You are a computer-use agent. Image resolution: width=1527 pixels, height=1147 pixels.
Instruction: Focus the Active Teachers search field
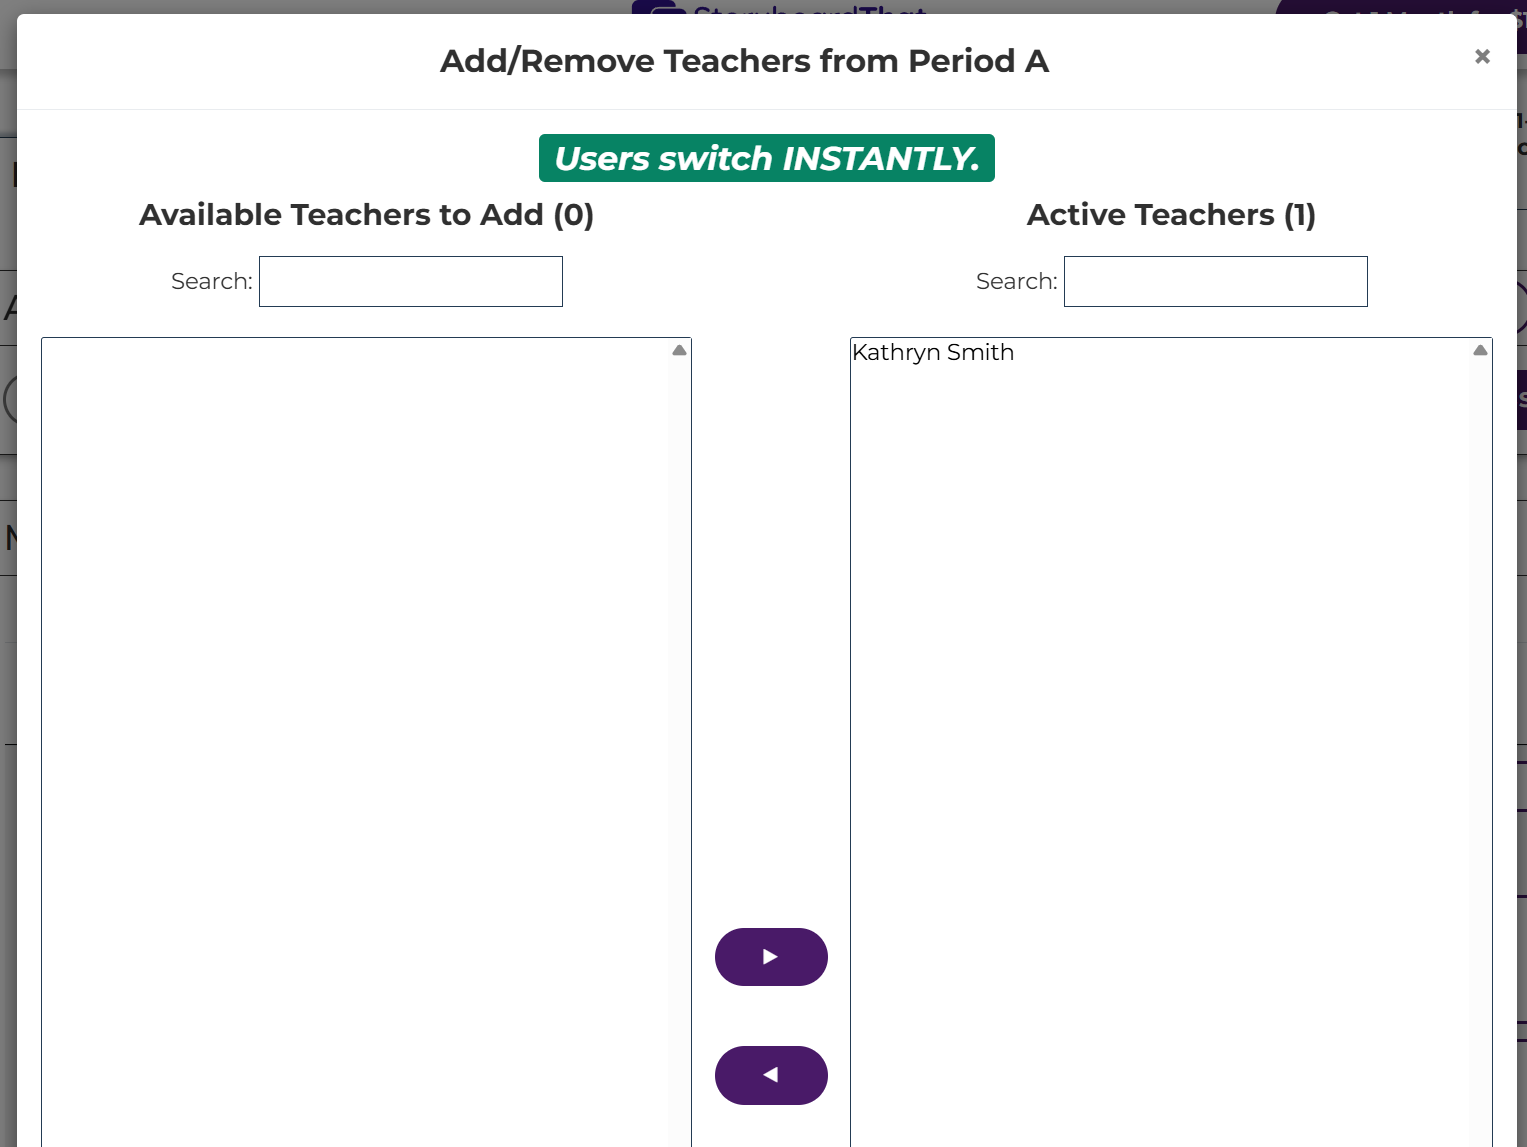[1215, 282]
